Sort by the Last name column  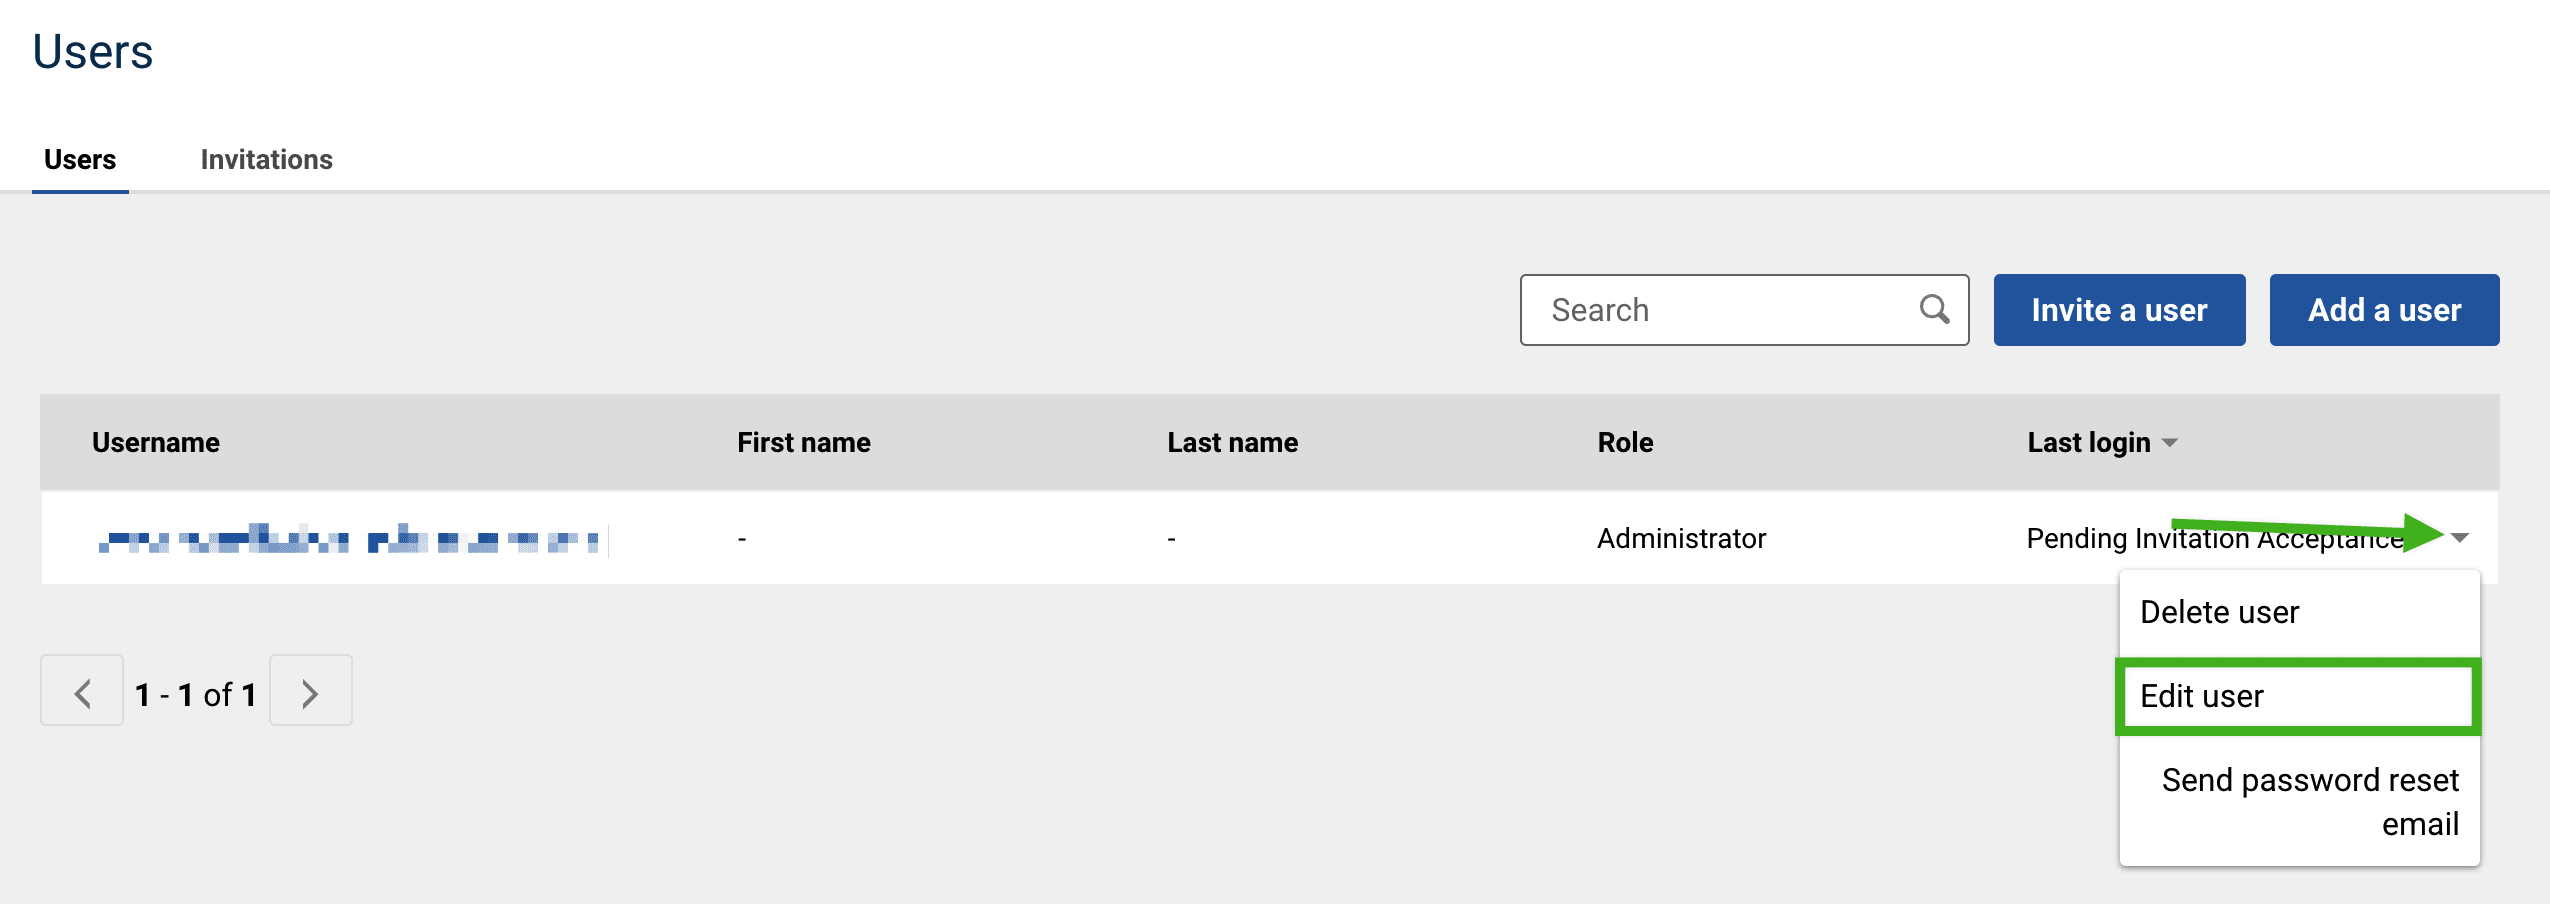[x=1232, y=443]
